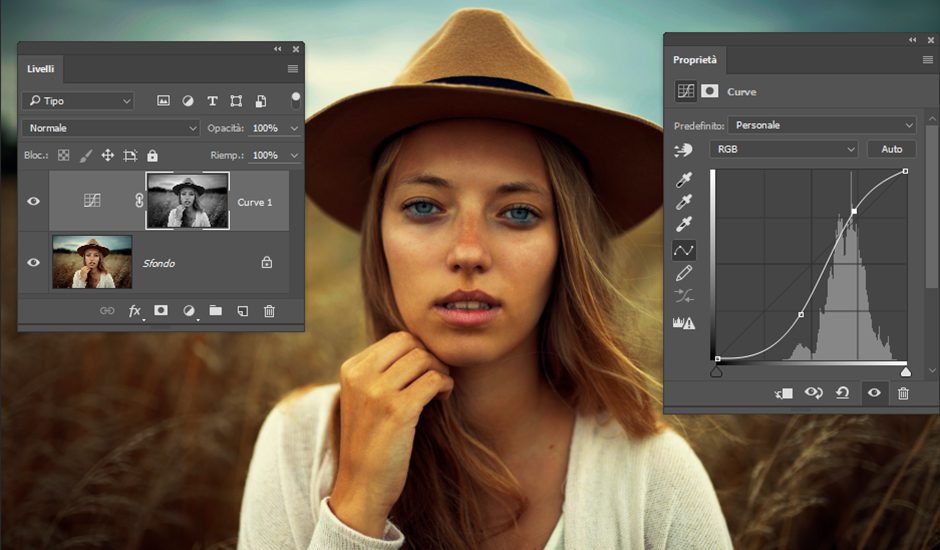
Task: Create new fill or adjustment layer icon
Action: coord(189,311)
